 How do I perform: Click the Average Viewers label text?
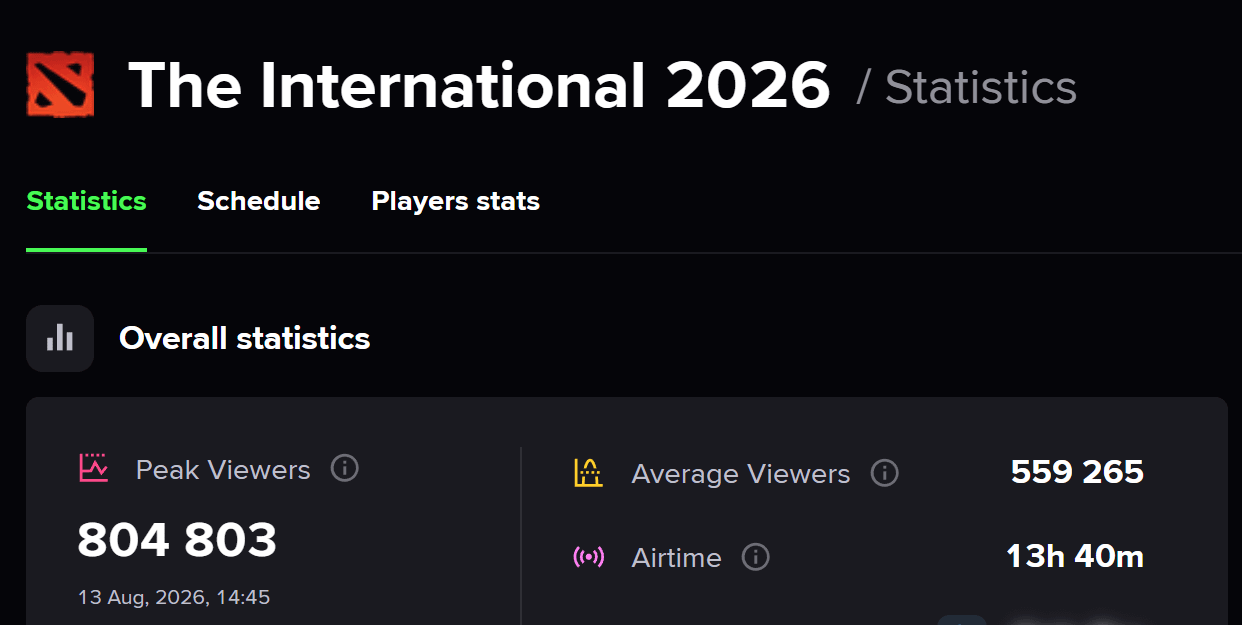coord(741,474)
